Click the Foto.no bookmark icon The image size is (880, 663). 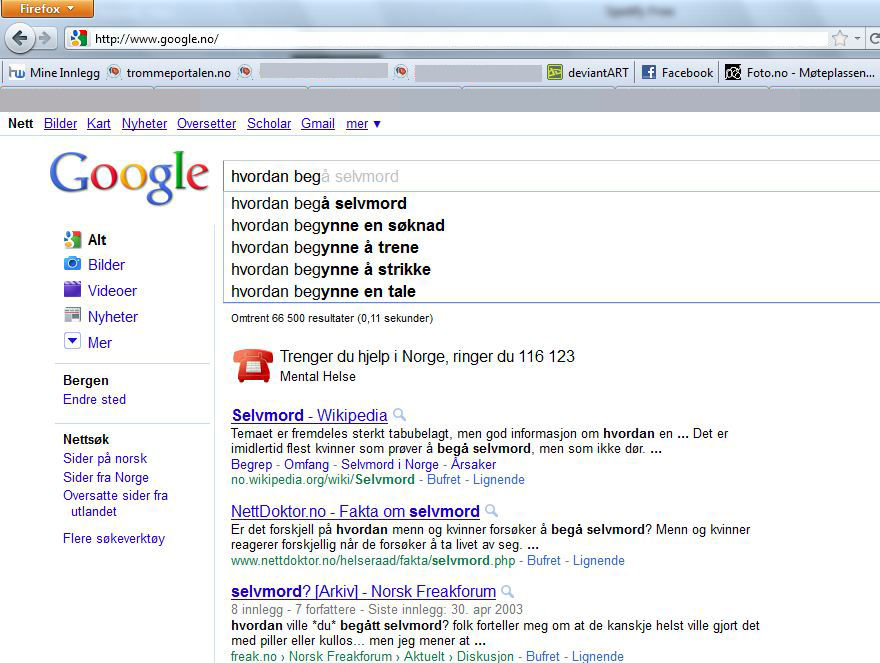point(732,72)
